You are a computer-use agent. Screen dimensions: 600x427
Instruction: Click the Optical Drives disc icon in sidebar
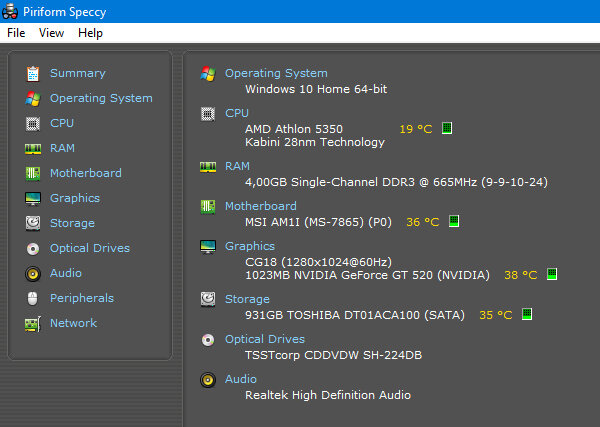point(33,249)
